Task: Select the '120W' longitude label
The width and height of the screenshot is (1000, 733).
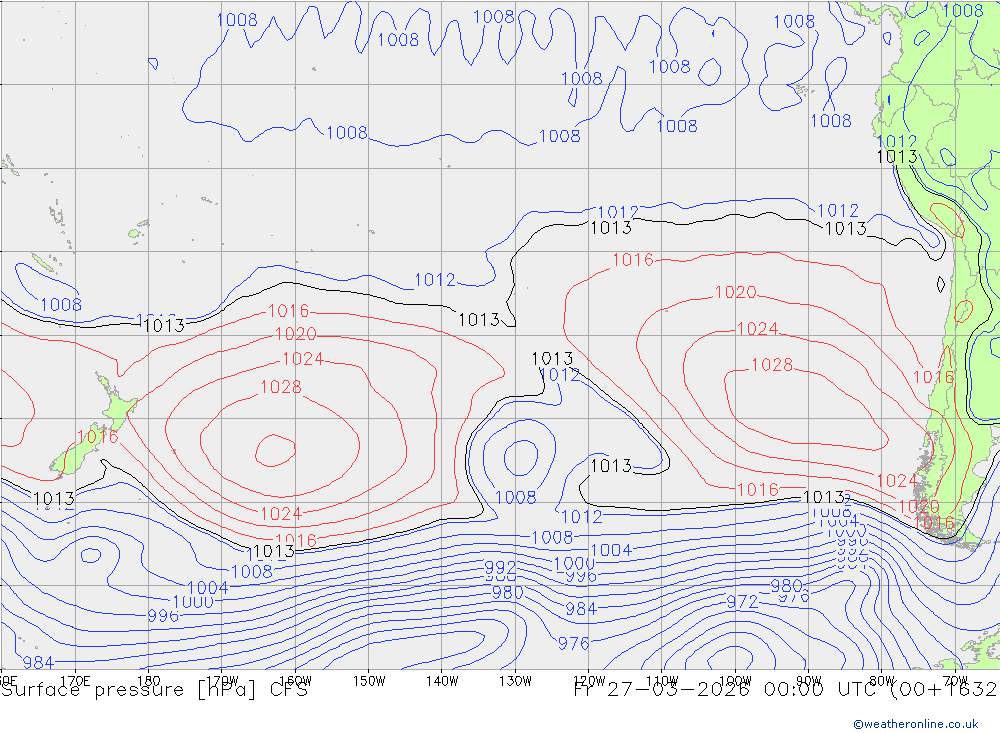Action: pyautogui.click(x=589, y=681)
